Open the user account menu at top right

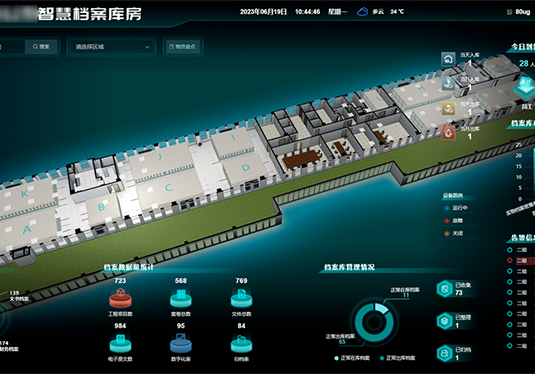(x=519, y=12)
